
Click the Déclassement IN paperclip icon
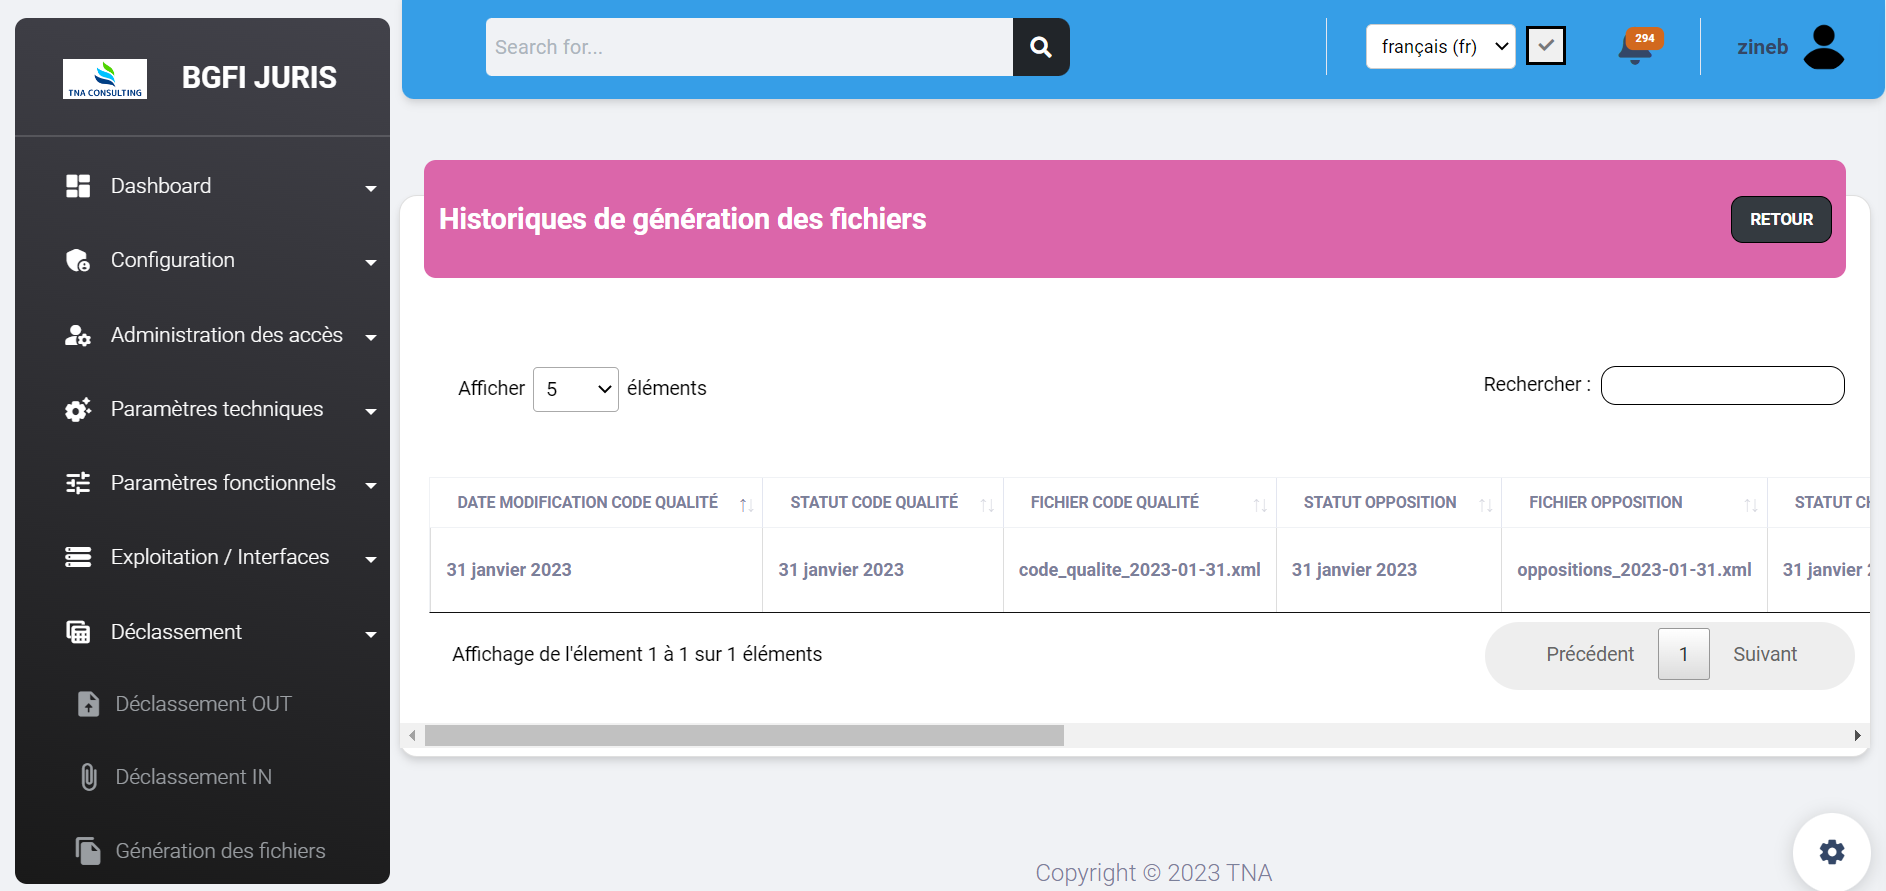89,777
